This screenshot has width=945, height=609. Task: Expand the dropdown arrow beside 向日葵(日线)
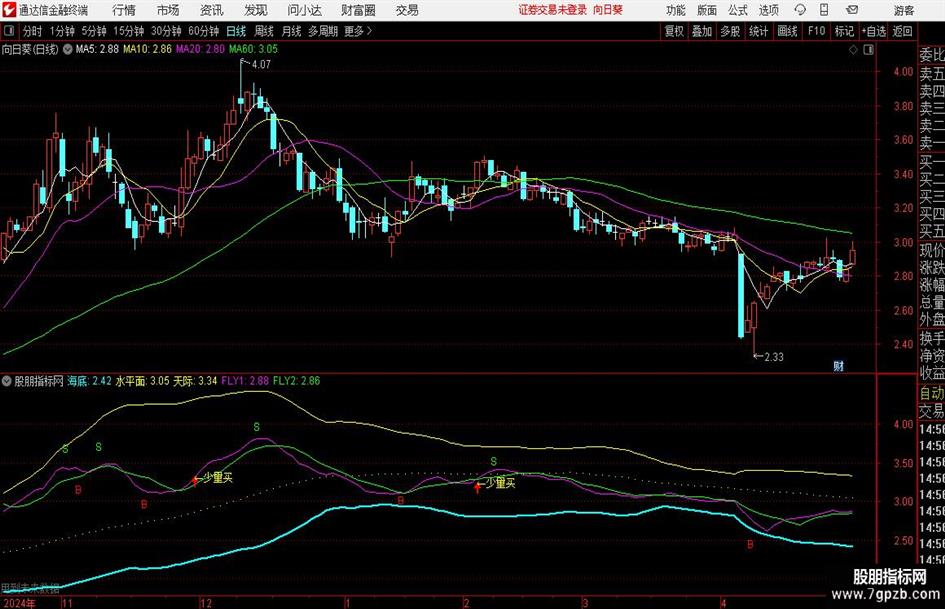tap(67, 49)
